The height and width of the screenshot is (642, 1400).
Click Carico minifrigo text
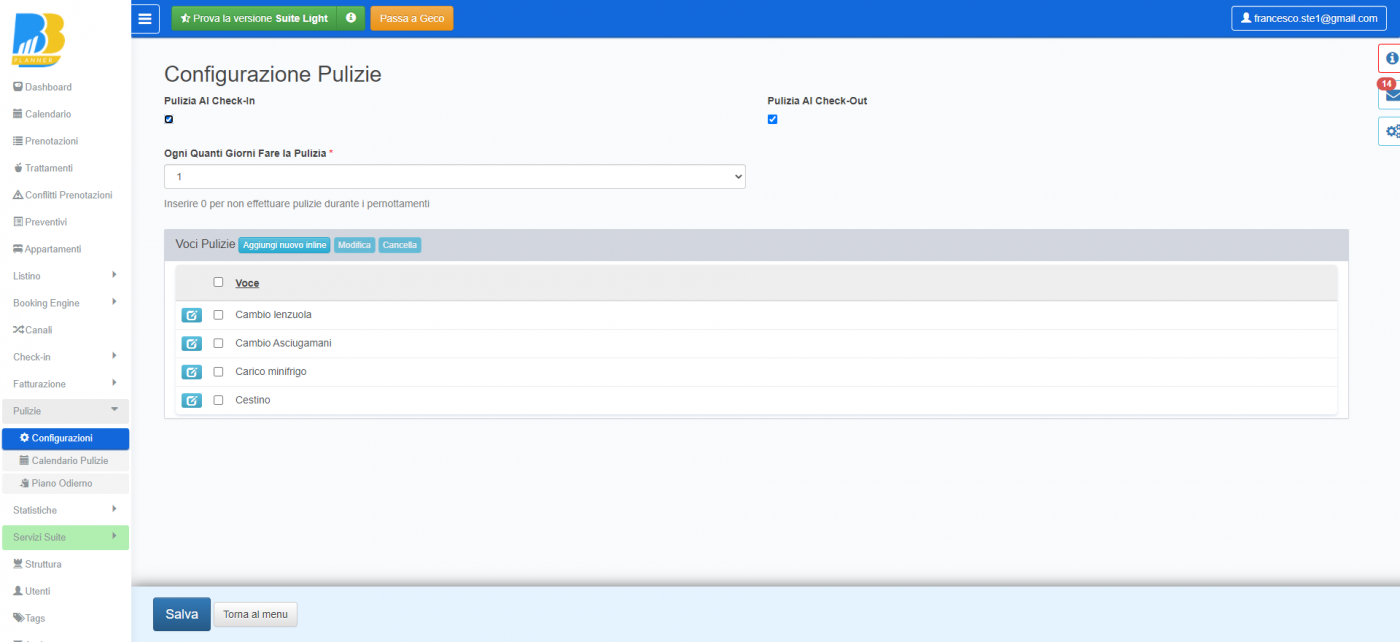click(271, 372)
